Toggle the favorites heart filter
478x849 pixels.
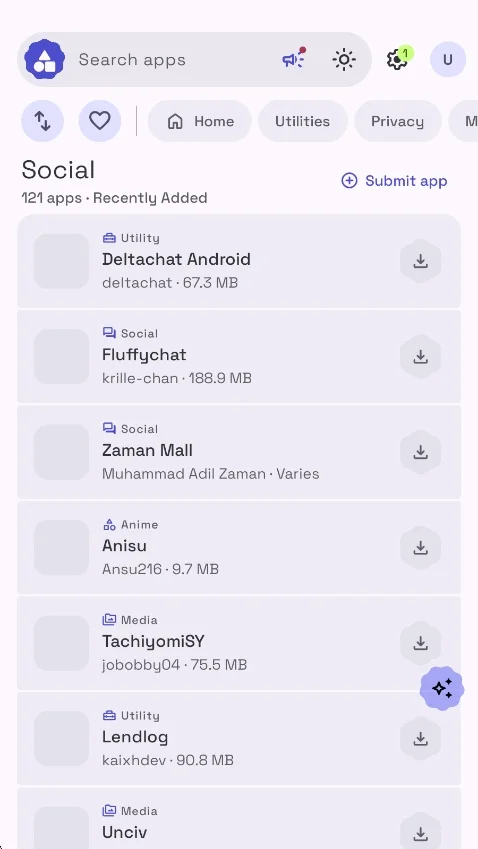pos(100,121)
